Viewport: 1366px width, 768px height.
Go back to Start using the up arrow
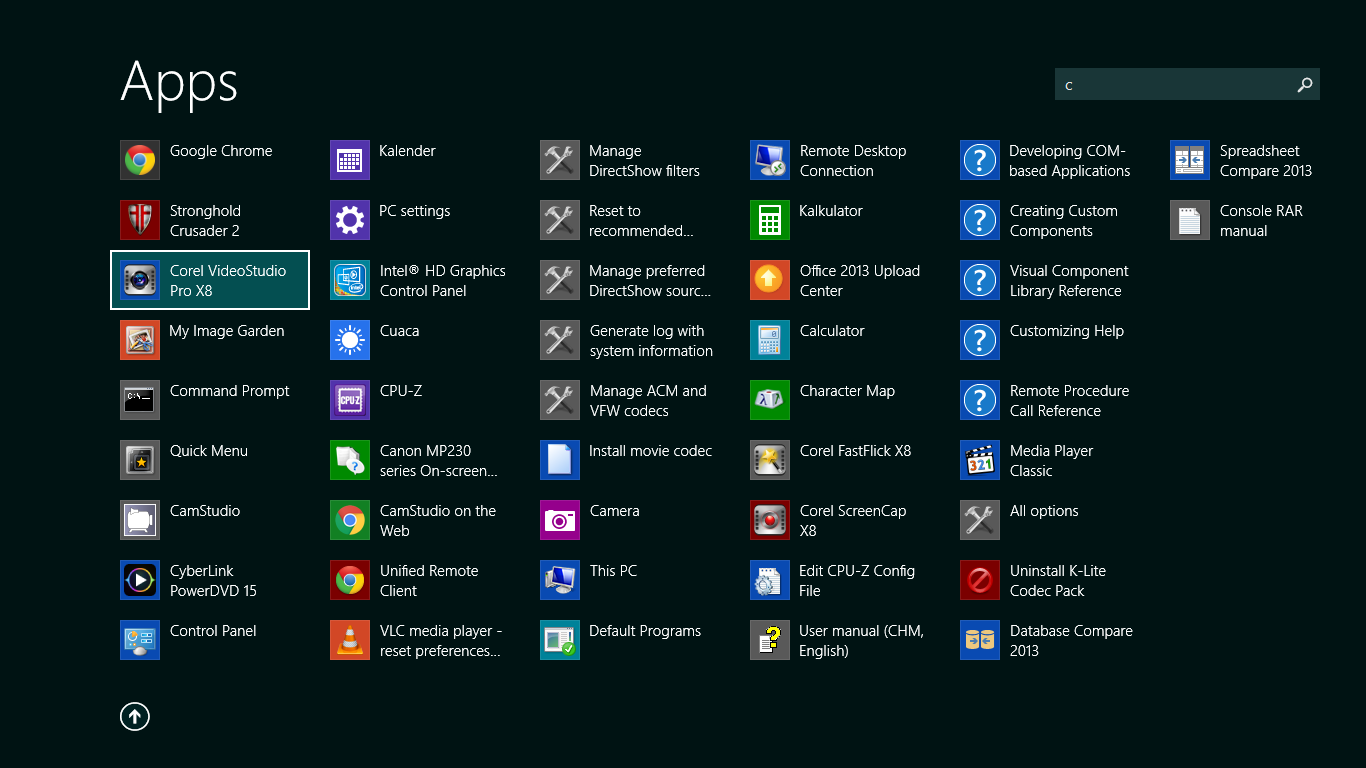(135, 716)
